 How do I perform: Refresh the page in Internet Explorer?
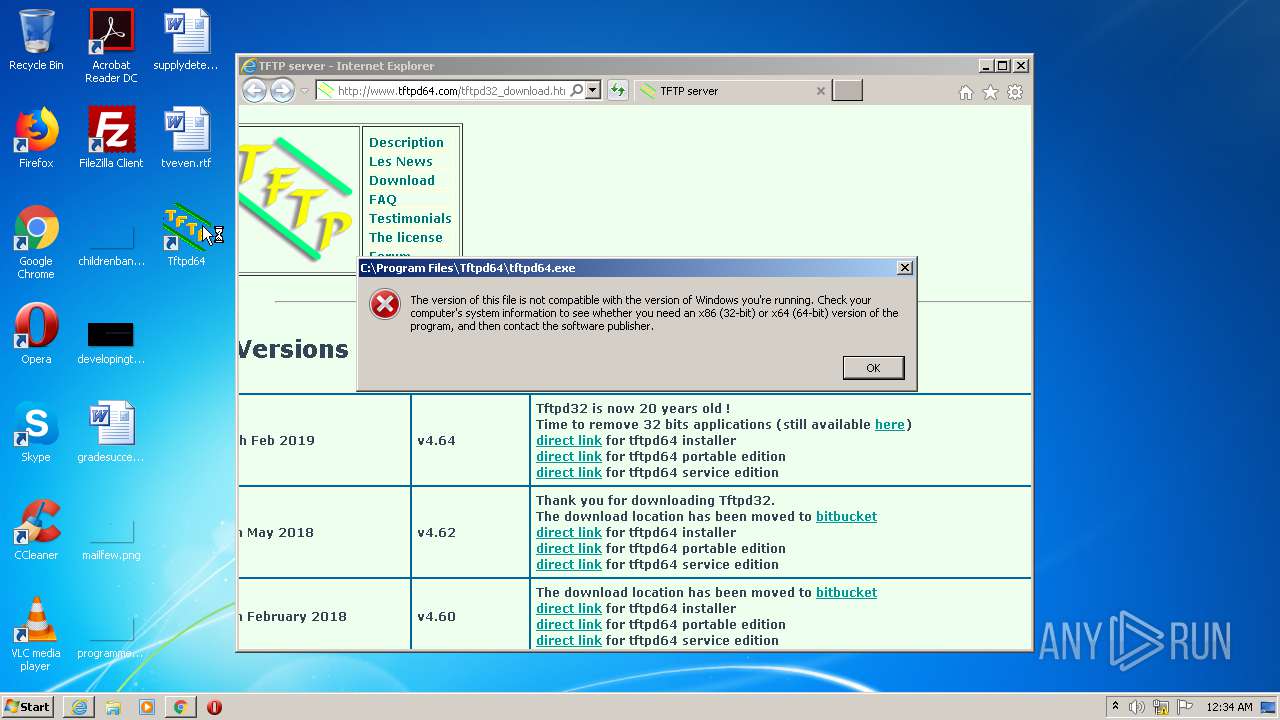(x=617, y=90)
